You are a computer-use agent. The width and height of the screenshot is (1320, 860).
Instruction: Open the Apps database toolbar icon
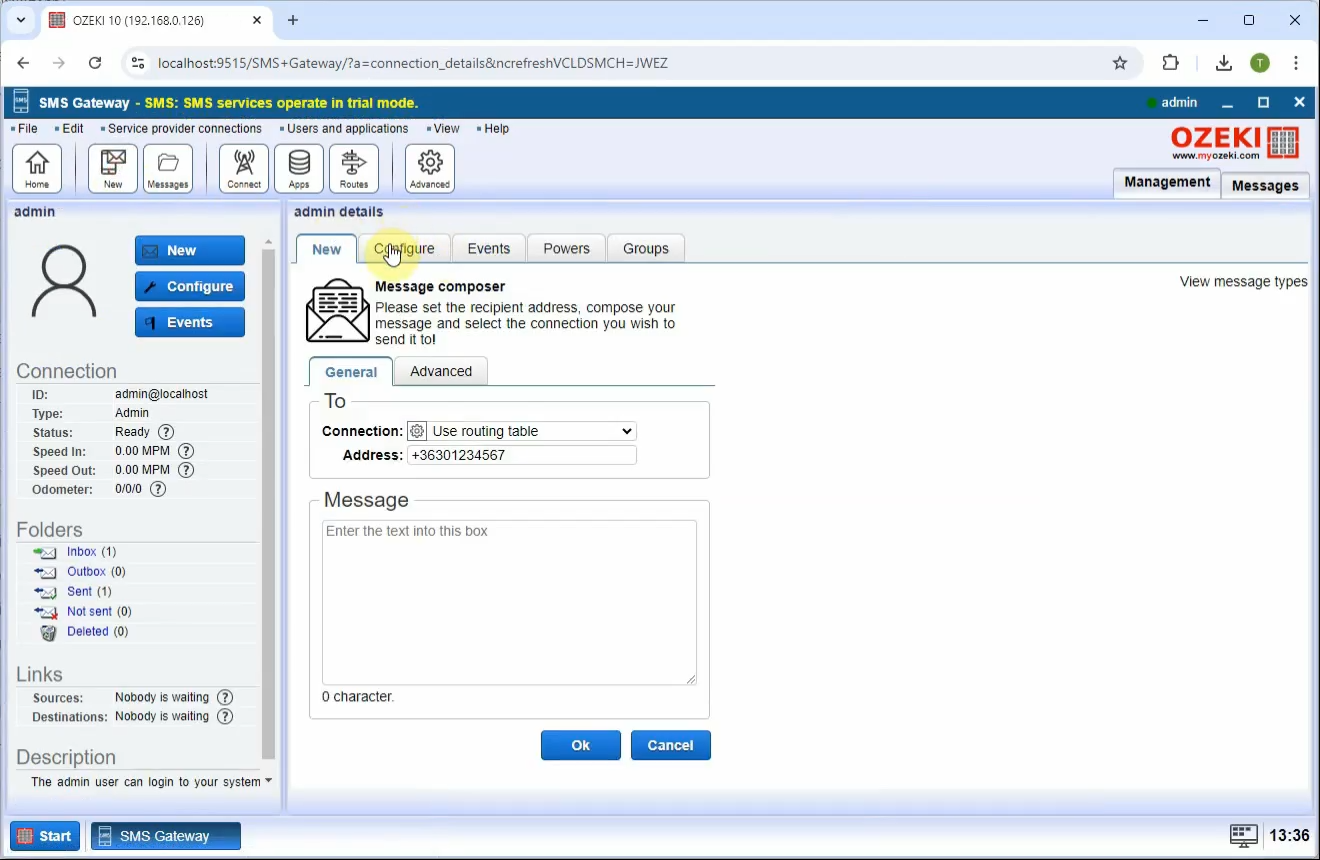pos(299,168)
